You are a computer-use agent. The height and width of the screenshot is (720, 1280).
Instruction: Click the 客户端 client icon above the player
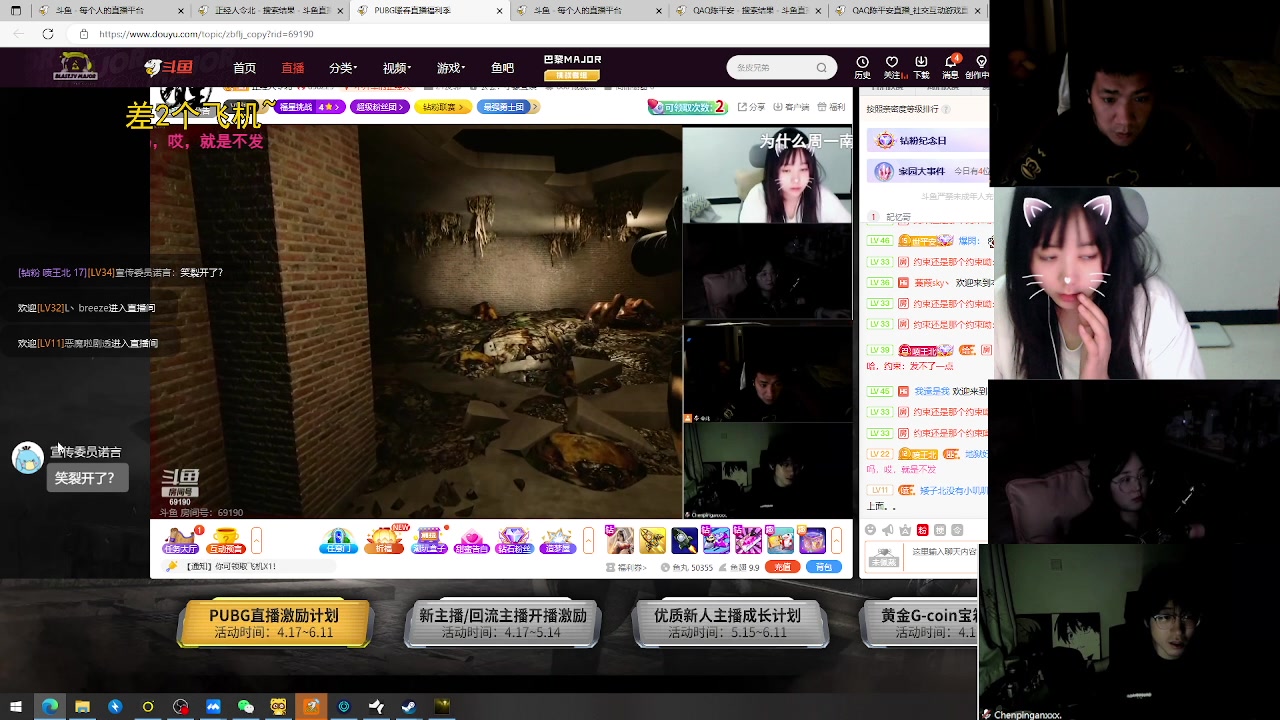(x=791, y=107)
